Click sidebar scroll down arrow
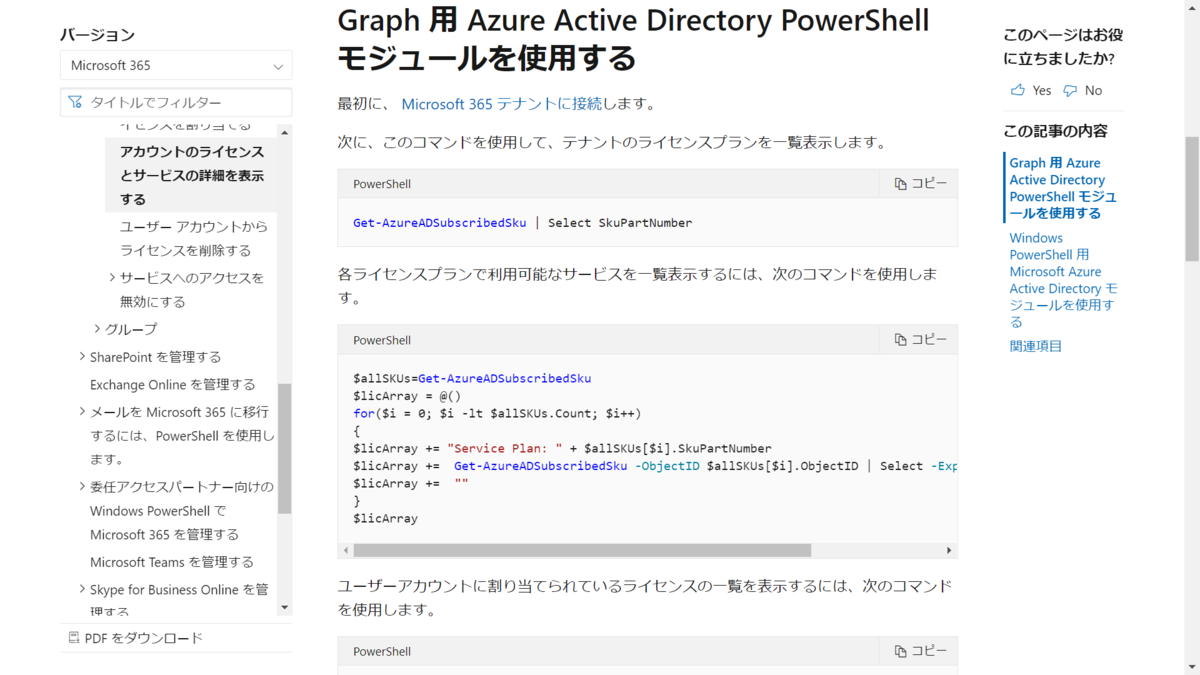The image size is (1200, 675). click(284, 607)
